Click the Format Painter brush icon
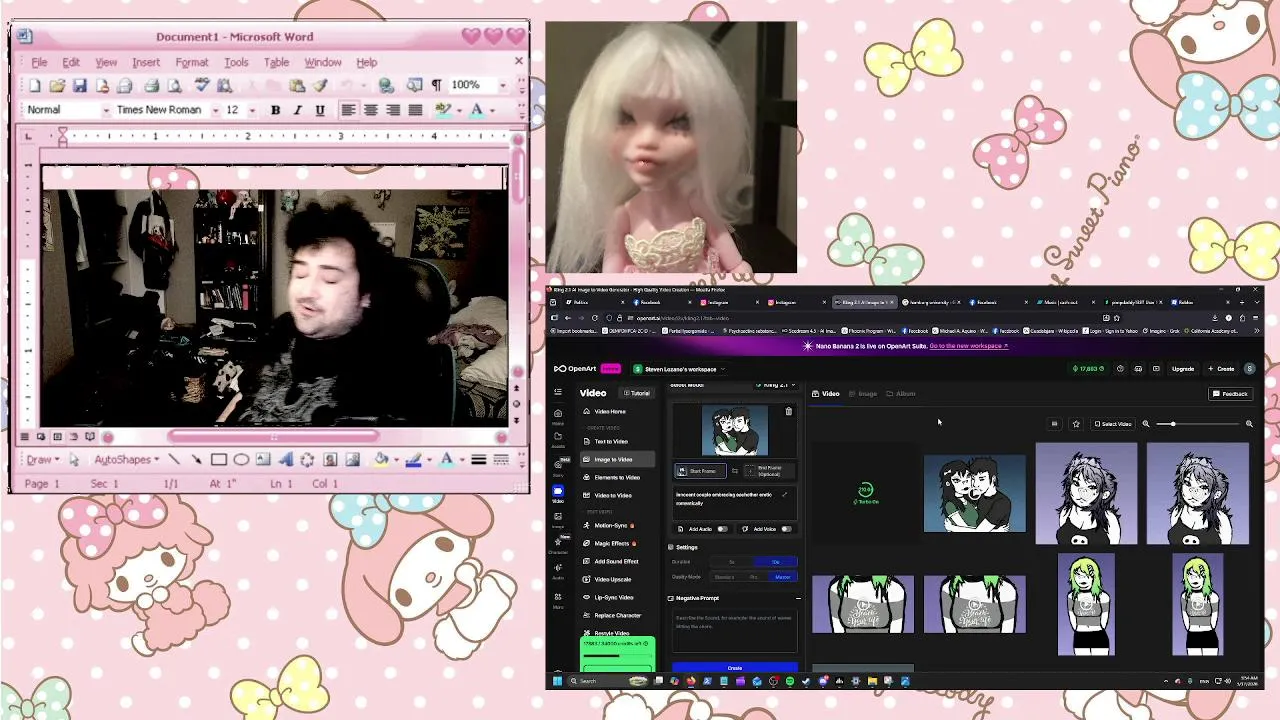Screen dimensions: 1280x720 (x=320, y=86)
